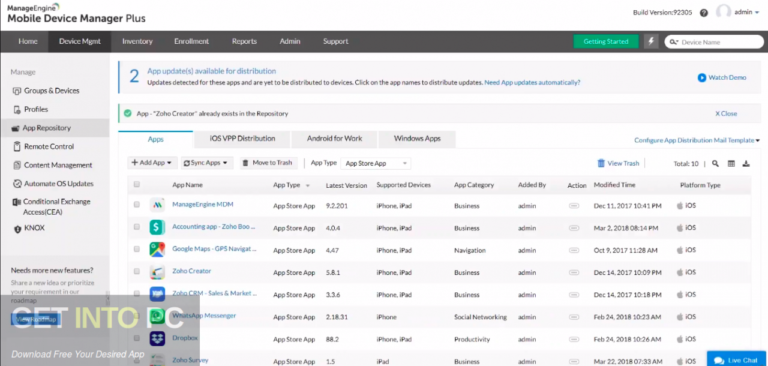768x366 pixels.
Task: Check the Zoho Creator row checkbox
Action: [137, 271]
